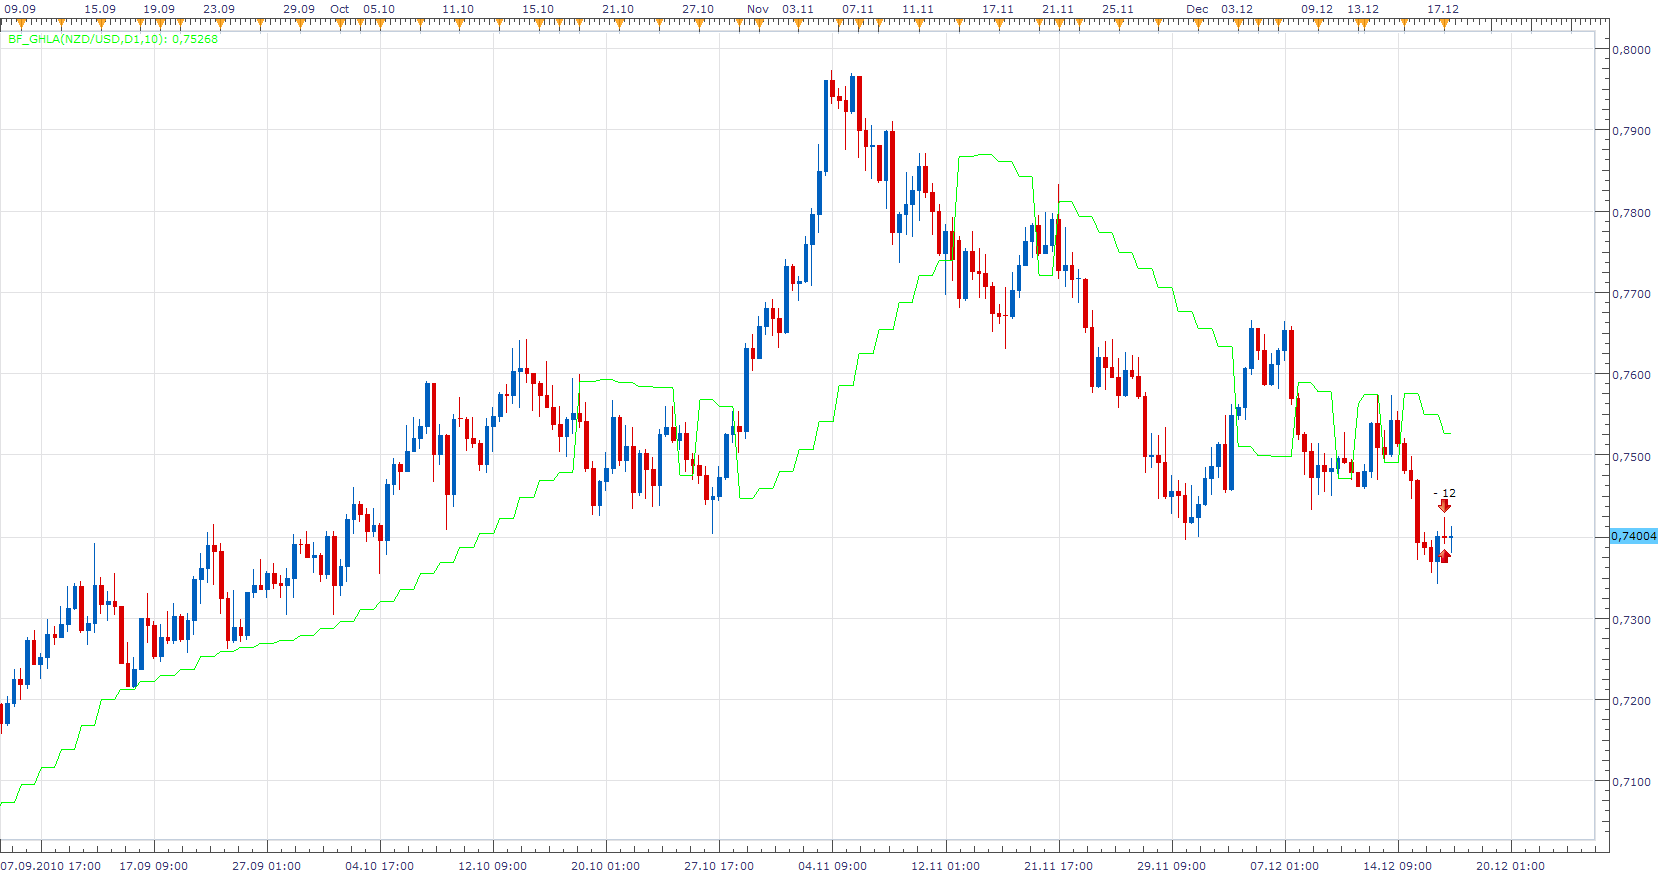Click the '12.11 01:00' bottom time label
Viewport: 1666px width, 877px height.
[x=946, y=866]
